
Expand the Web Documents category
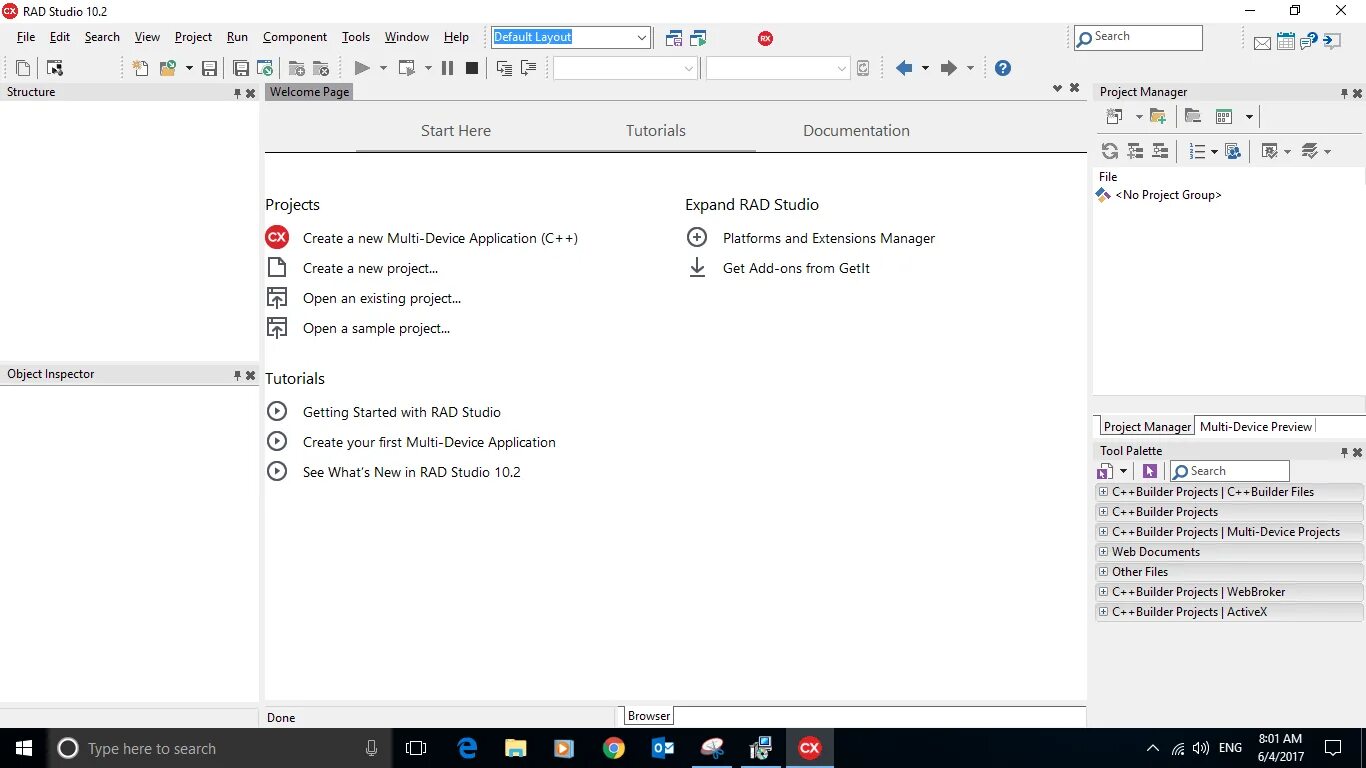[1103, 552]
